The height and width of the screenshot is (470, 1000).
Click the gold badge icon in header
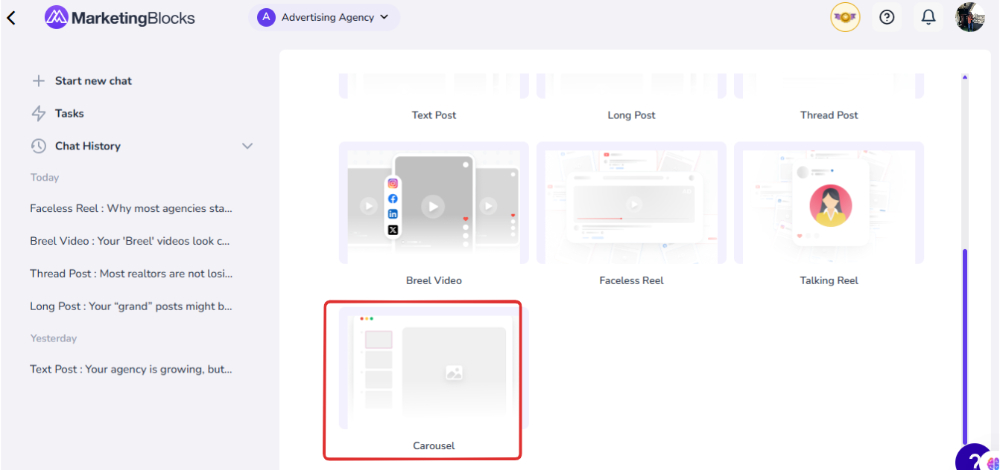(x=845, y=17)
